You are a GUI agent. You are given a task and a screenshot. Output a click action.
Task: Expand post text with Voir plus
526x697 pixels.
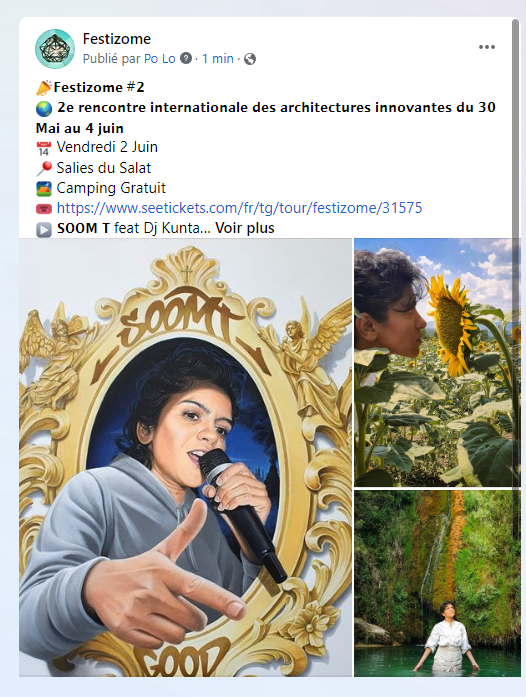245,228
